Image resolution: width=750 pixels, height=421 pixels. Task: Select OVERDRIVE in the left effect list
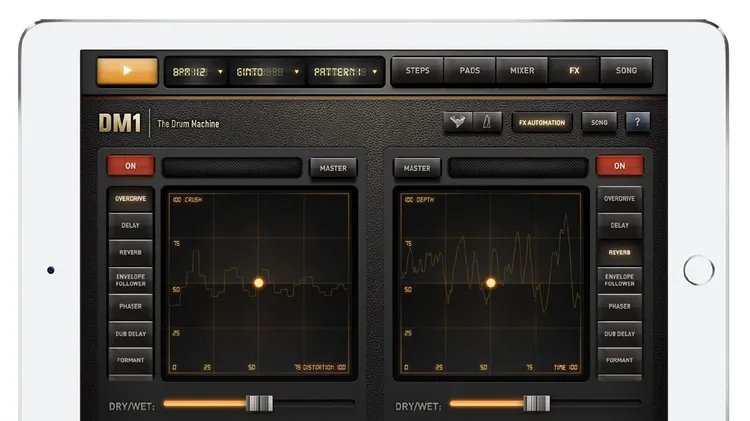pos(131,199)
